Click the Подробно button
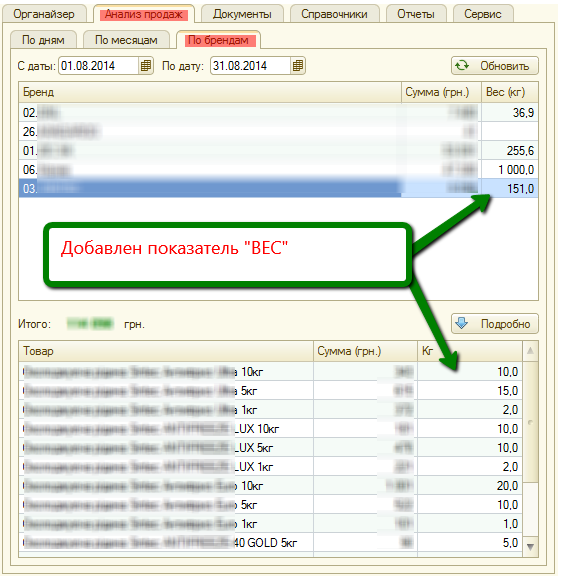This screenshot has height=578, width=563. click(494, 324)
